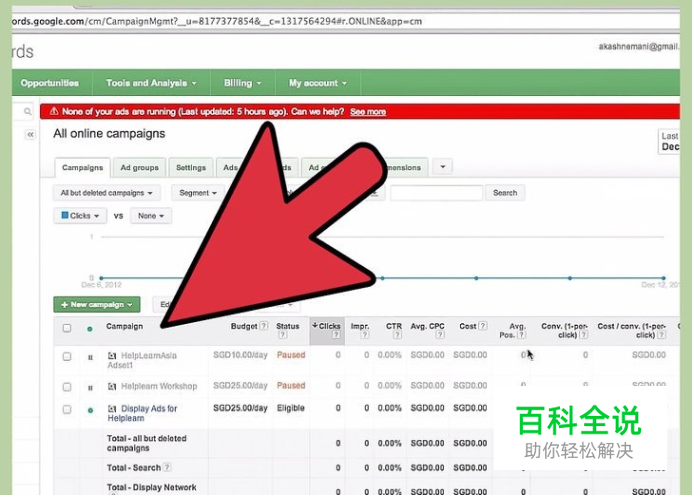This screenshot has height=495, width=692.
Task: Check the Helplearn Workshop row checkbox
Action: (67, 387)
